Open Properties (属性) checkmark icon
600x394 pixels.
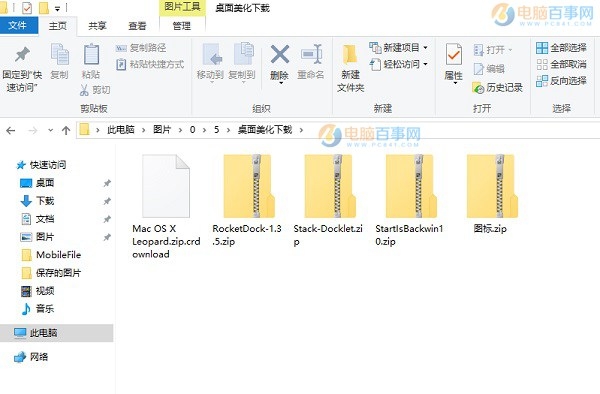point(454,54)
